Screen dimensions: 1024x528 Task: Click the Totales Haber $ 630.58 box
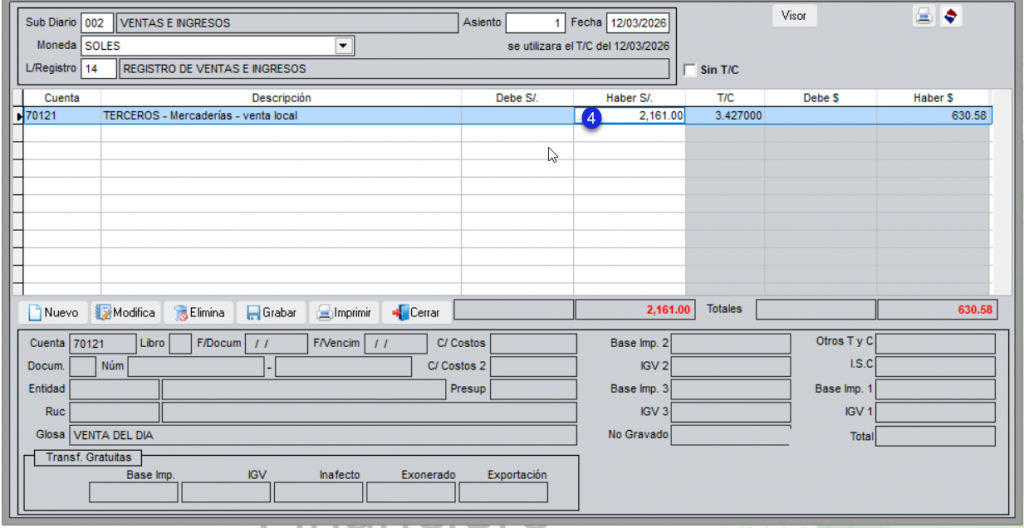(x=937, y=310)
